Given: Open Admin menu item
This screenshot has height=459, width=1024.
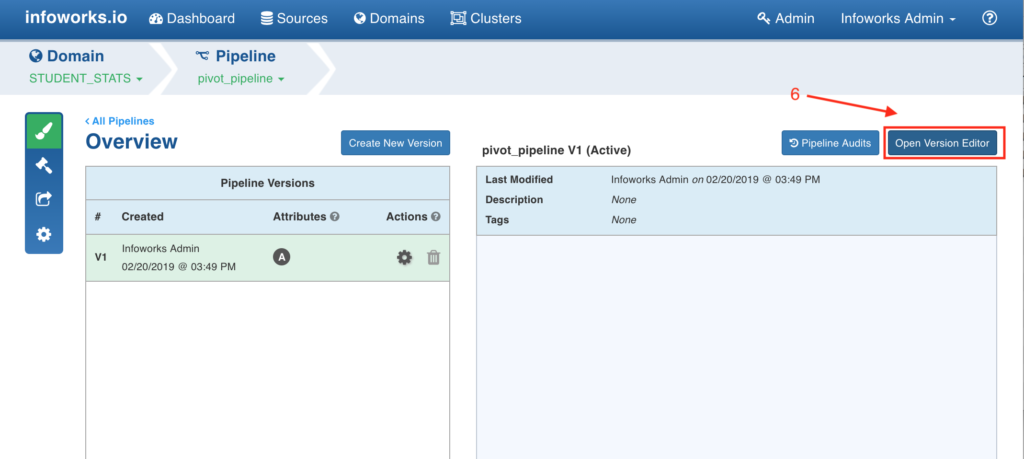Looking at the screenshot, I should point(786,18).
